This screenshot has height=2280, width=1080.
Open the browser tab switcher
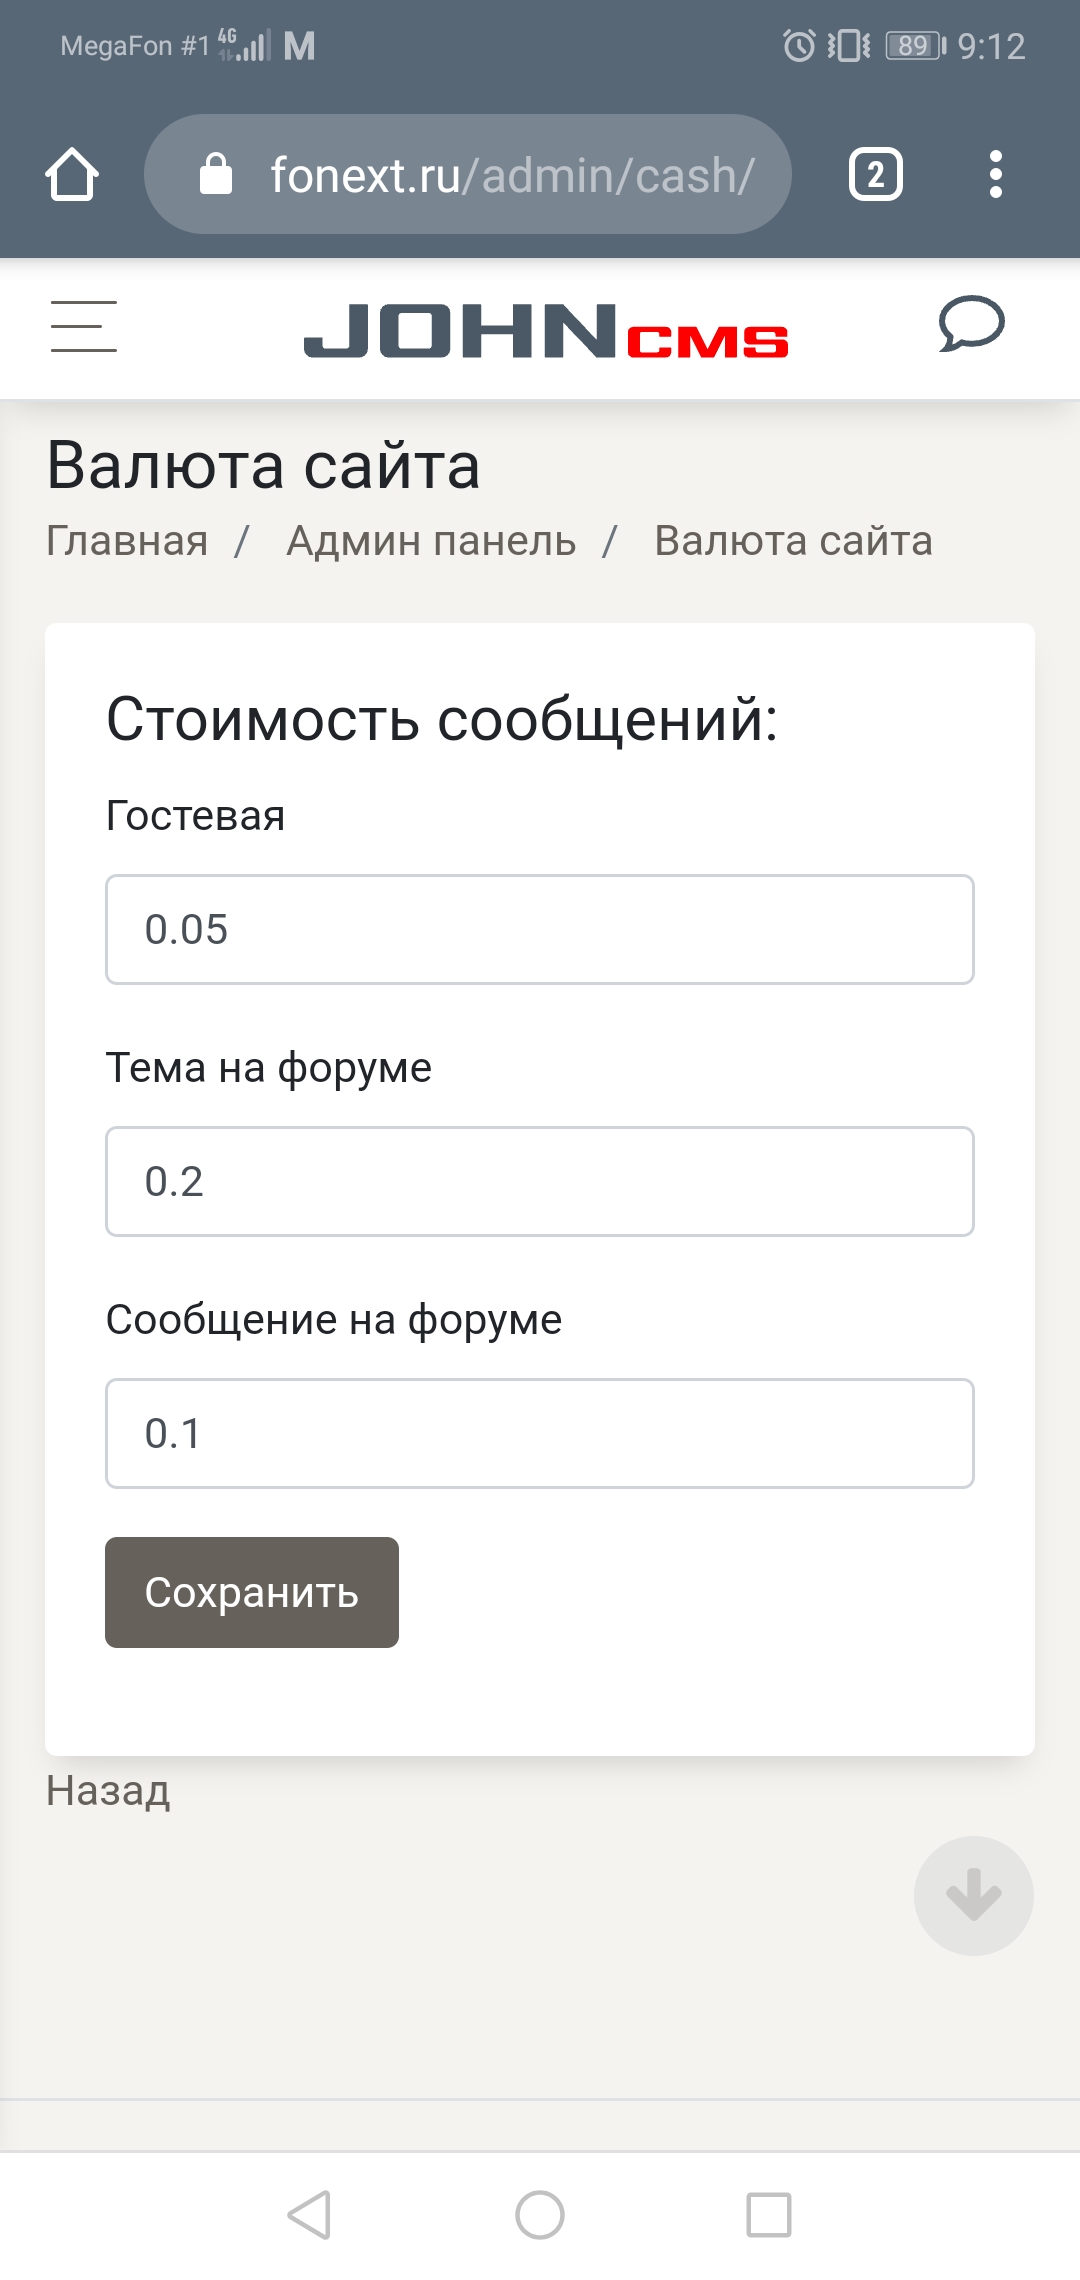click(875, 175)
